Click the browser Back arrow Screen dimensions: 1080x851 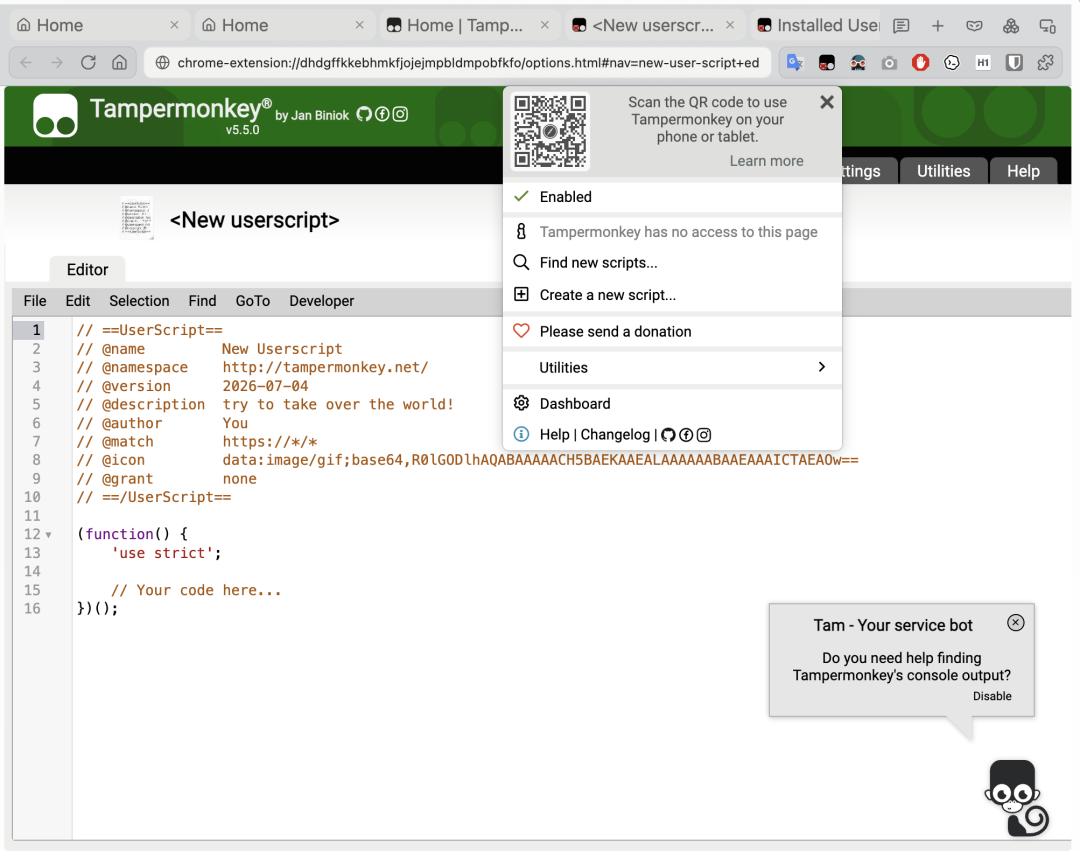click(26, 63)
